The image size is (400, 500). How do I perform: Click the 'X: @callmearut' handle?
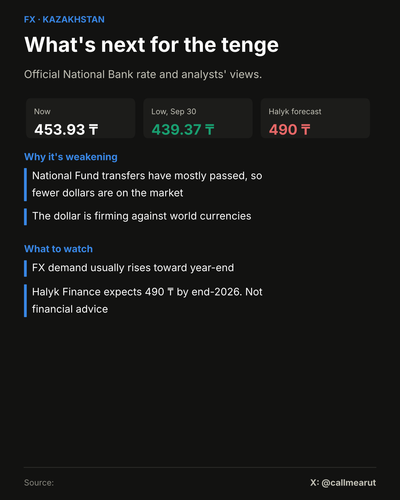[343, 483]
